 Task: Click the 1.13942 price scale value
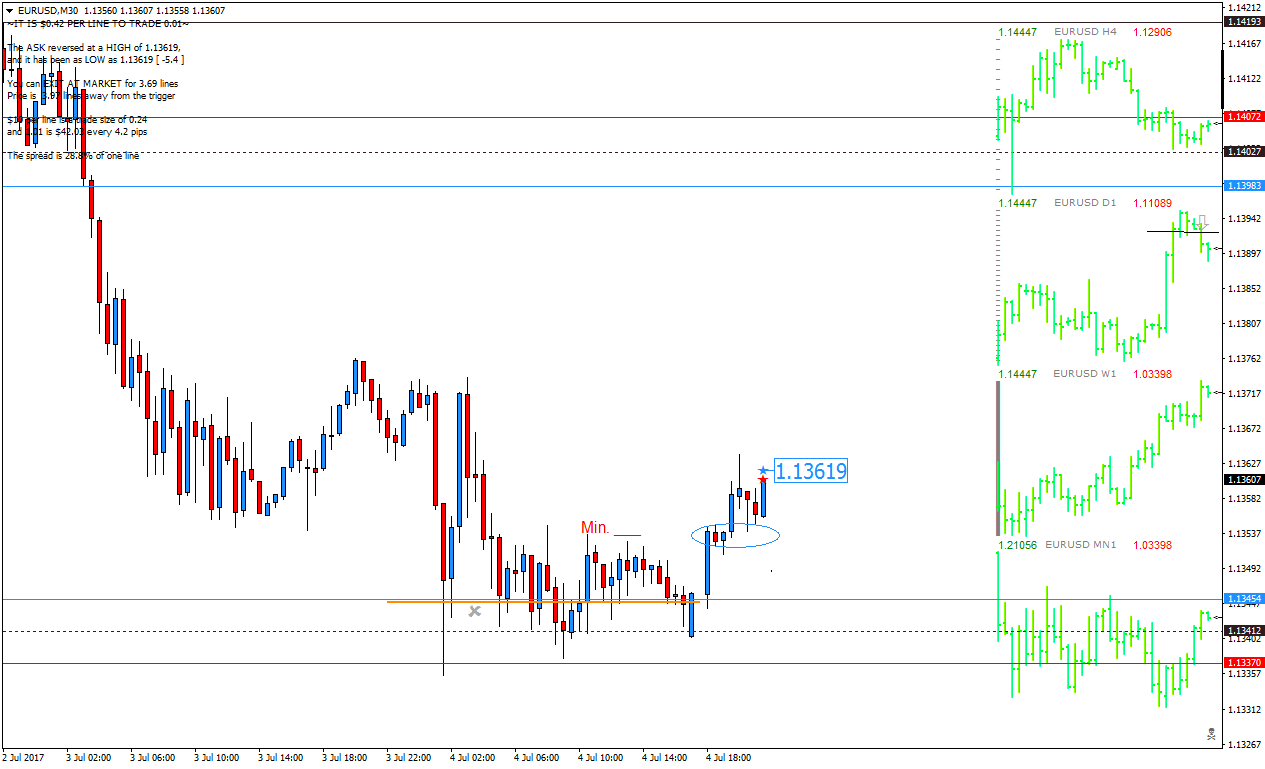[1246, 218]
